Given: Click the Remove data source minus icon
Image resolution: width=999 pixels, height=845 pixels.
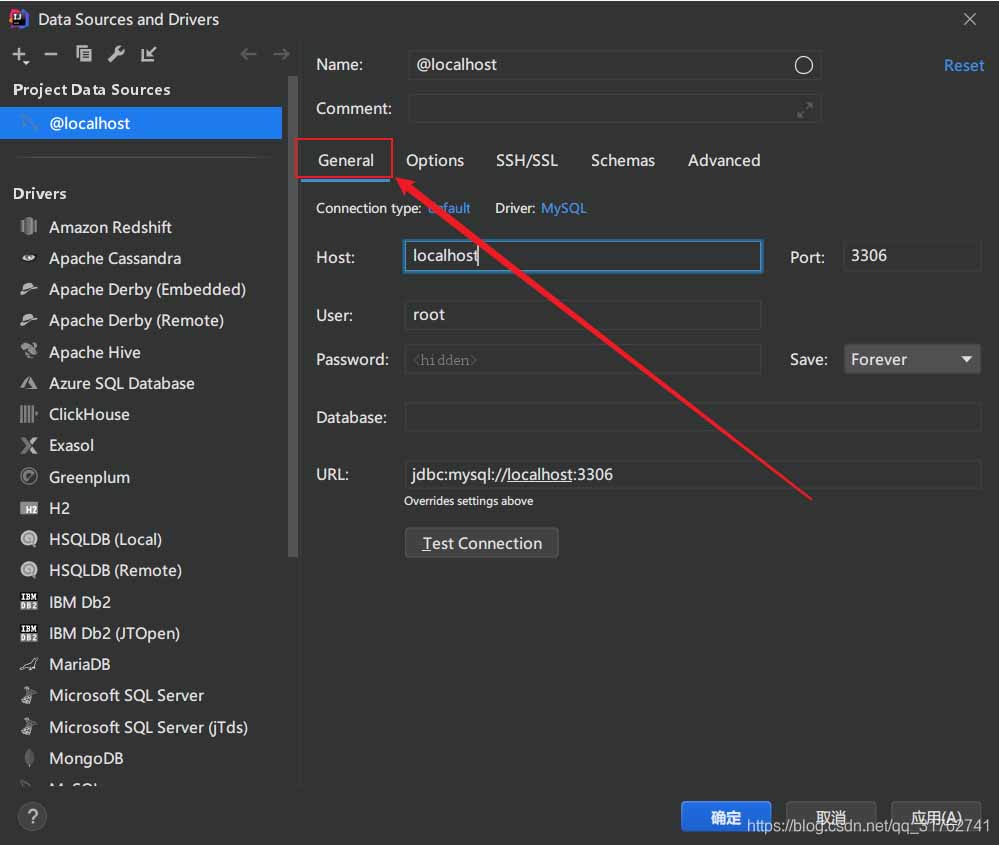Looking at the screenshot, I should pos(51,55).
